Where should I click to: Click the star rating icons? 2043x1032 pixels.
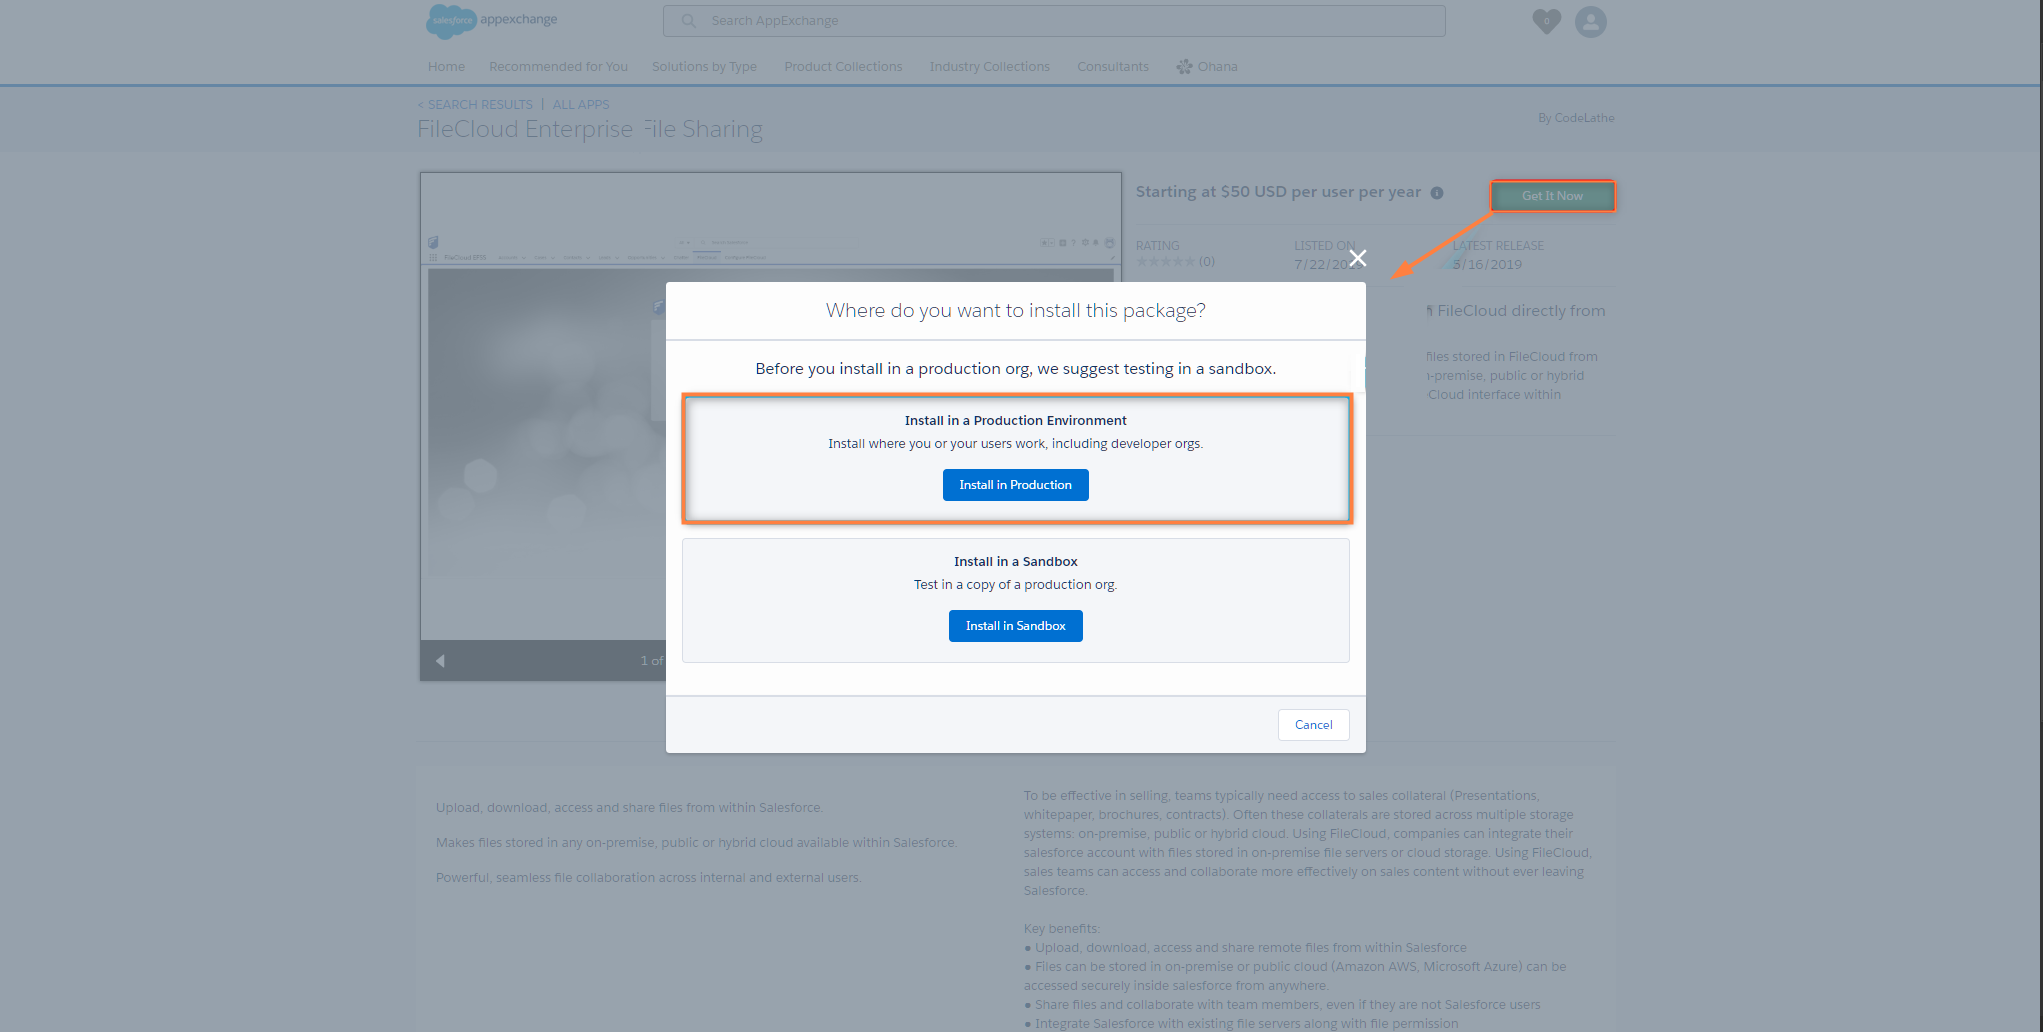click(1165, 262)
